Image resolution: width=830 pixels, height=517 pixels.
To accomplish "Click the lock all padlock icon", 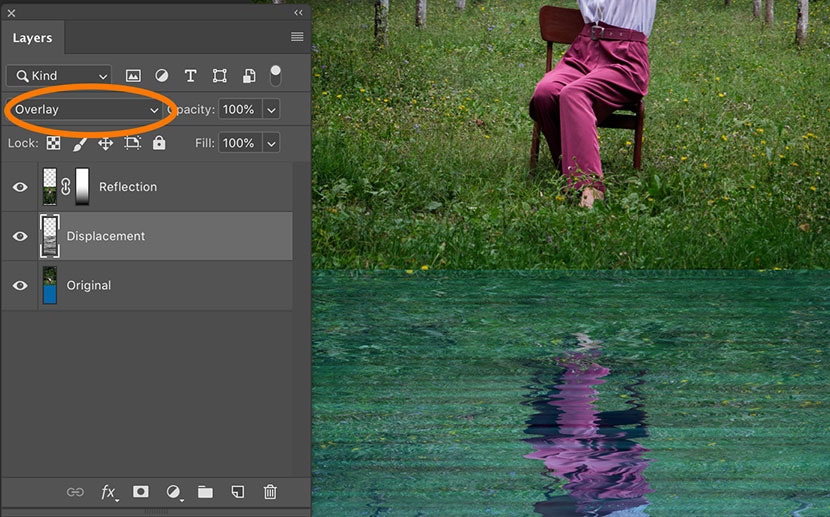I will tap(159, 143).
